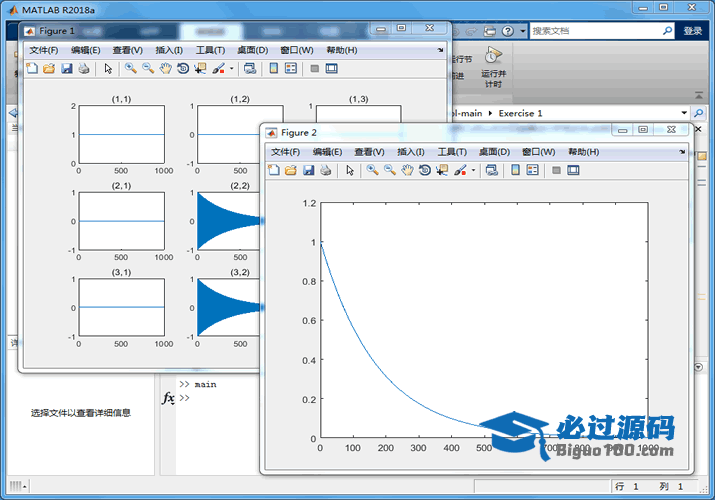This screenshot has width=715, height=500.
Task: Click the fx function browser icon
Action: click(168, 398)
